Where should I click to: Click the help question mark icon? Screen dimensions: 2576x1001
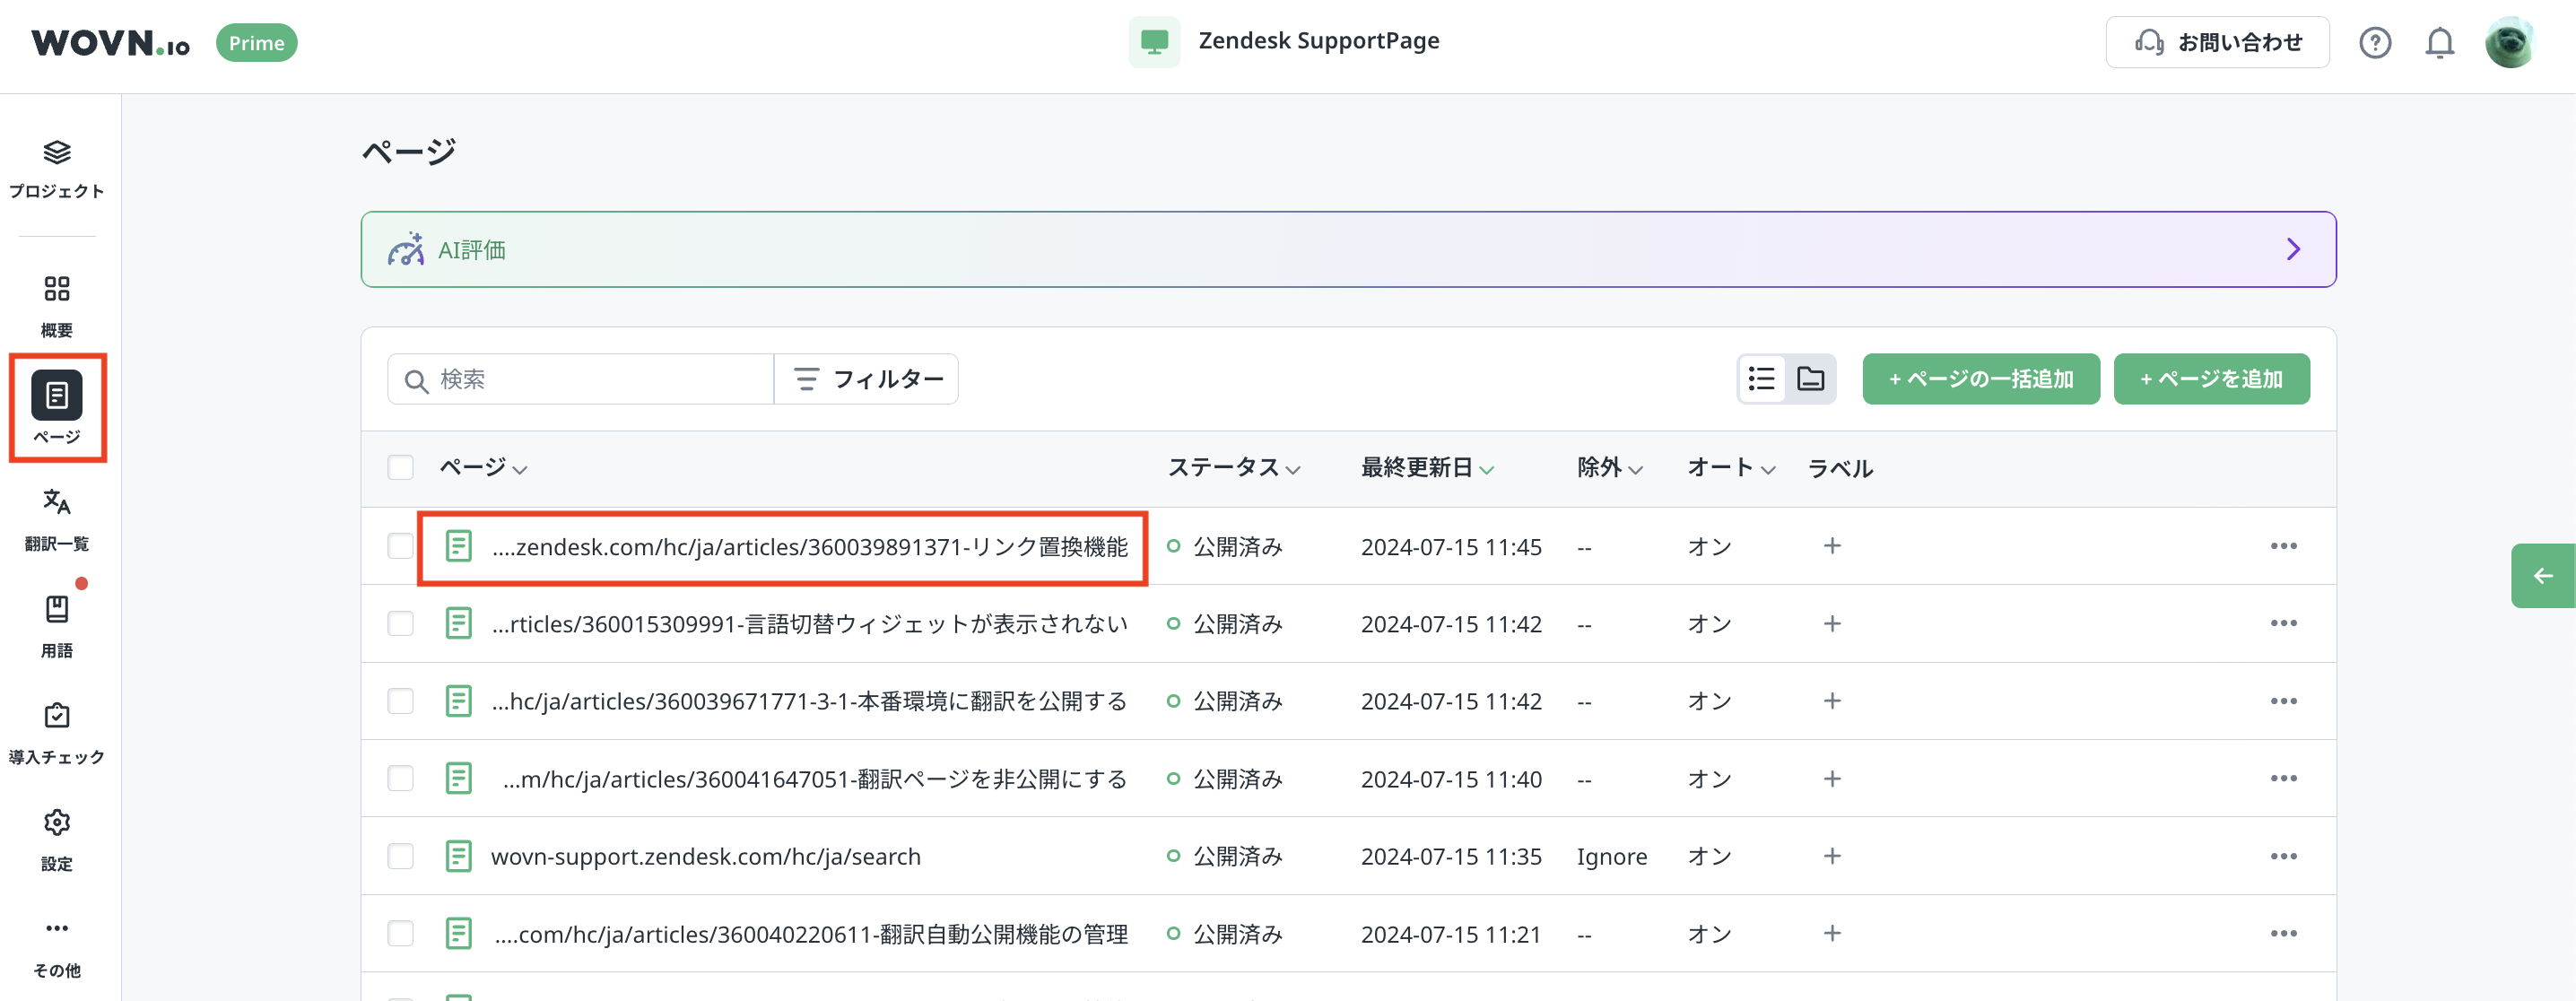click(x=2374, y=43)
